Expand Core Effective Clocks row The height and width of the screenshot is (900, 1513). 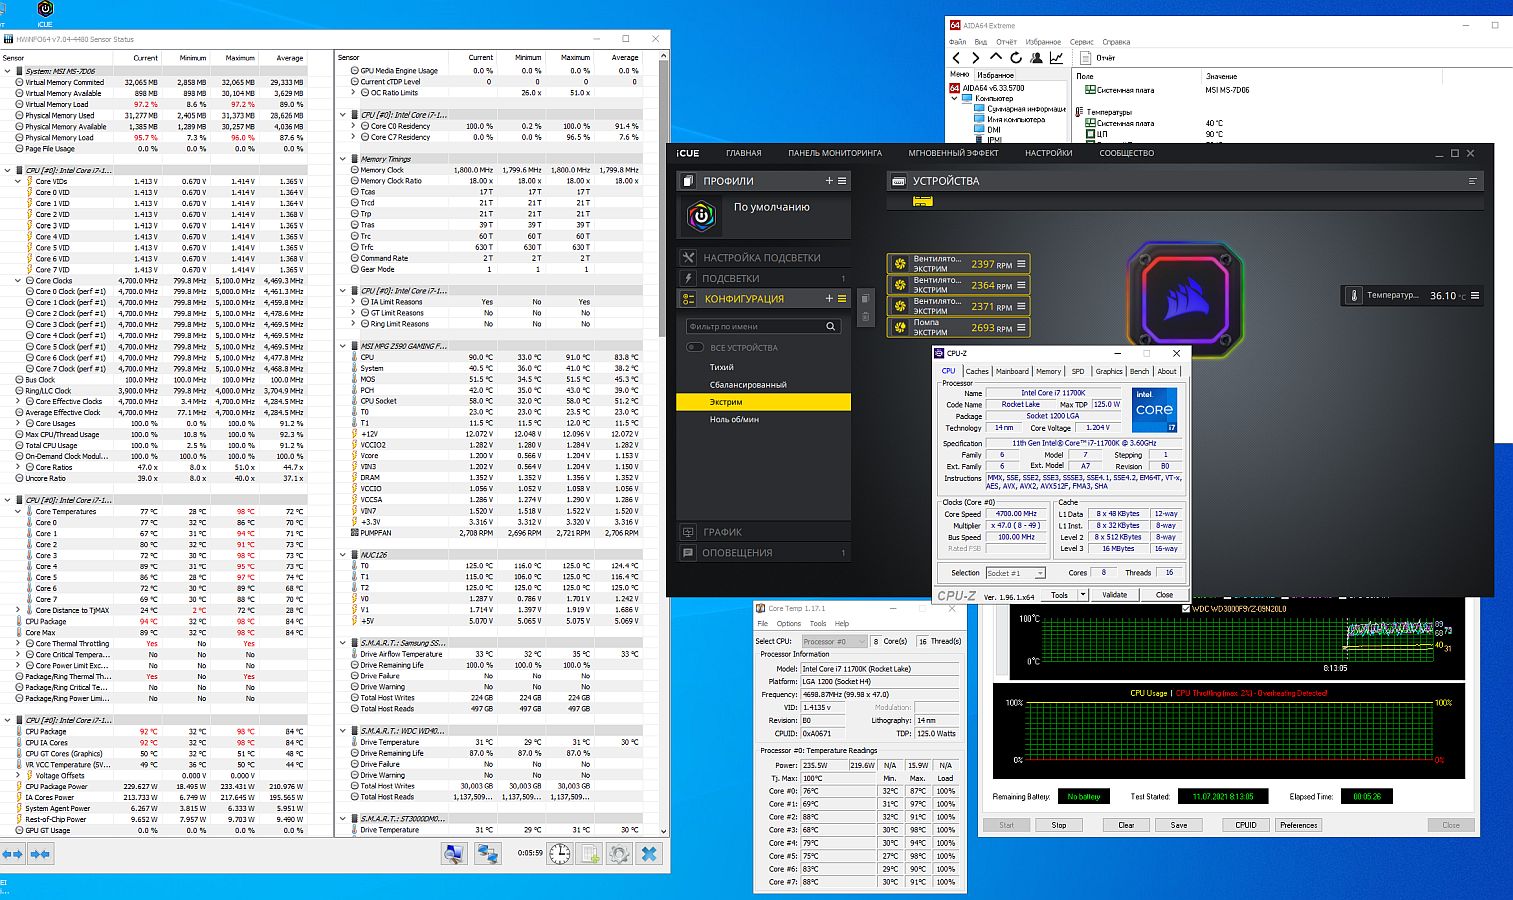pyautogui.click(x=18, y=401)
